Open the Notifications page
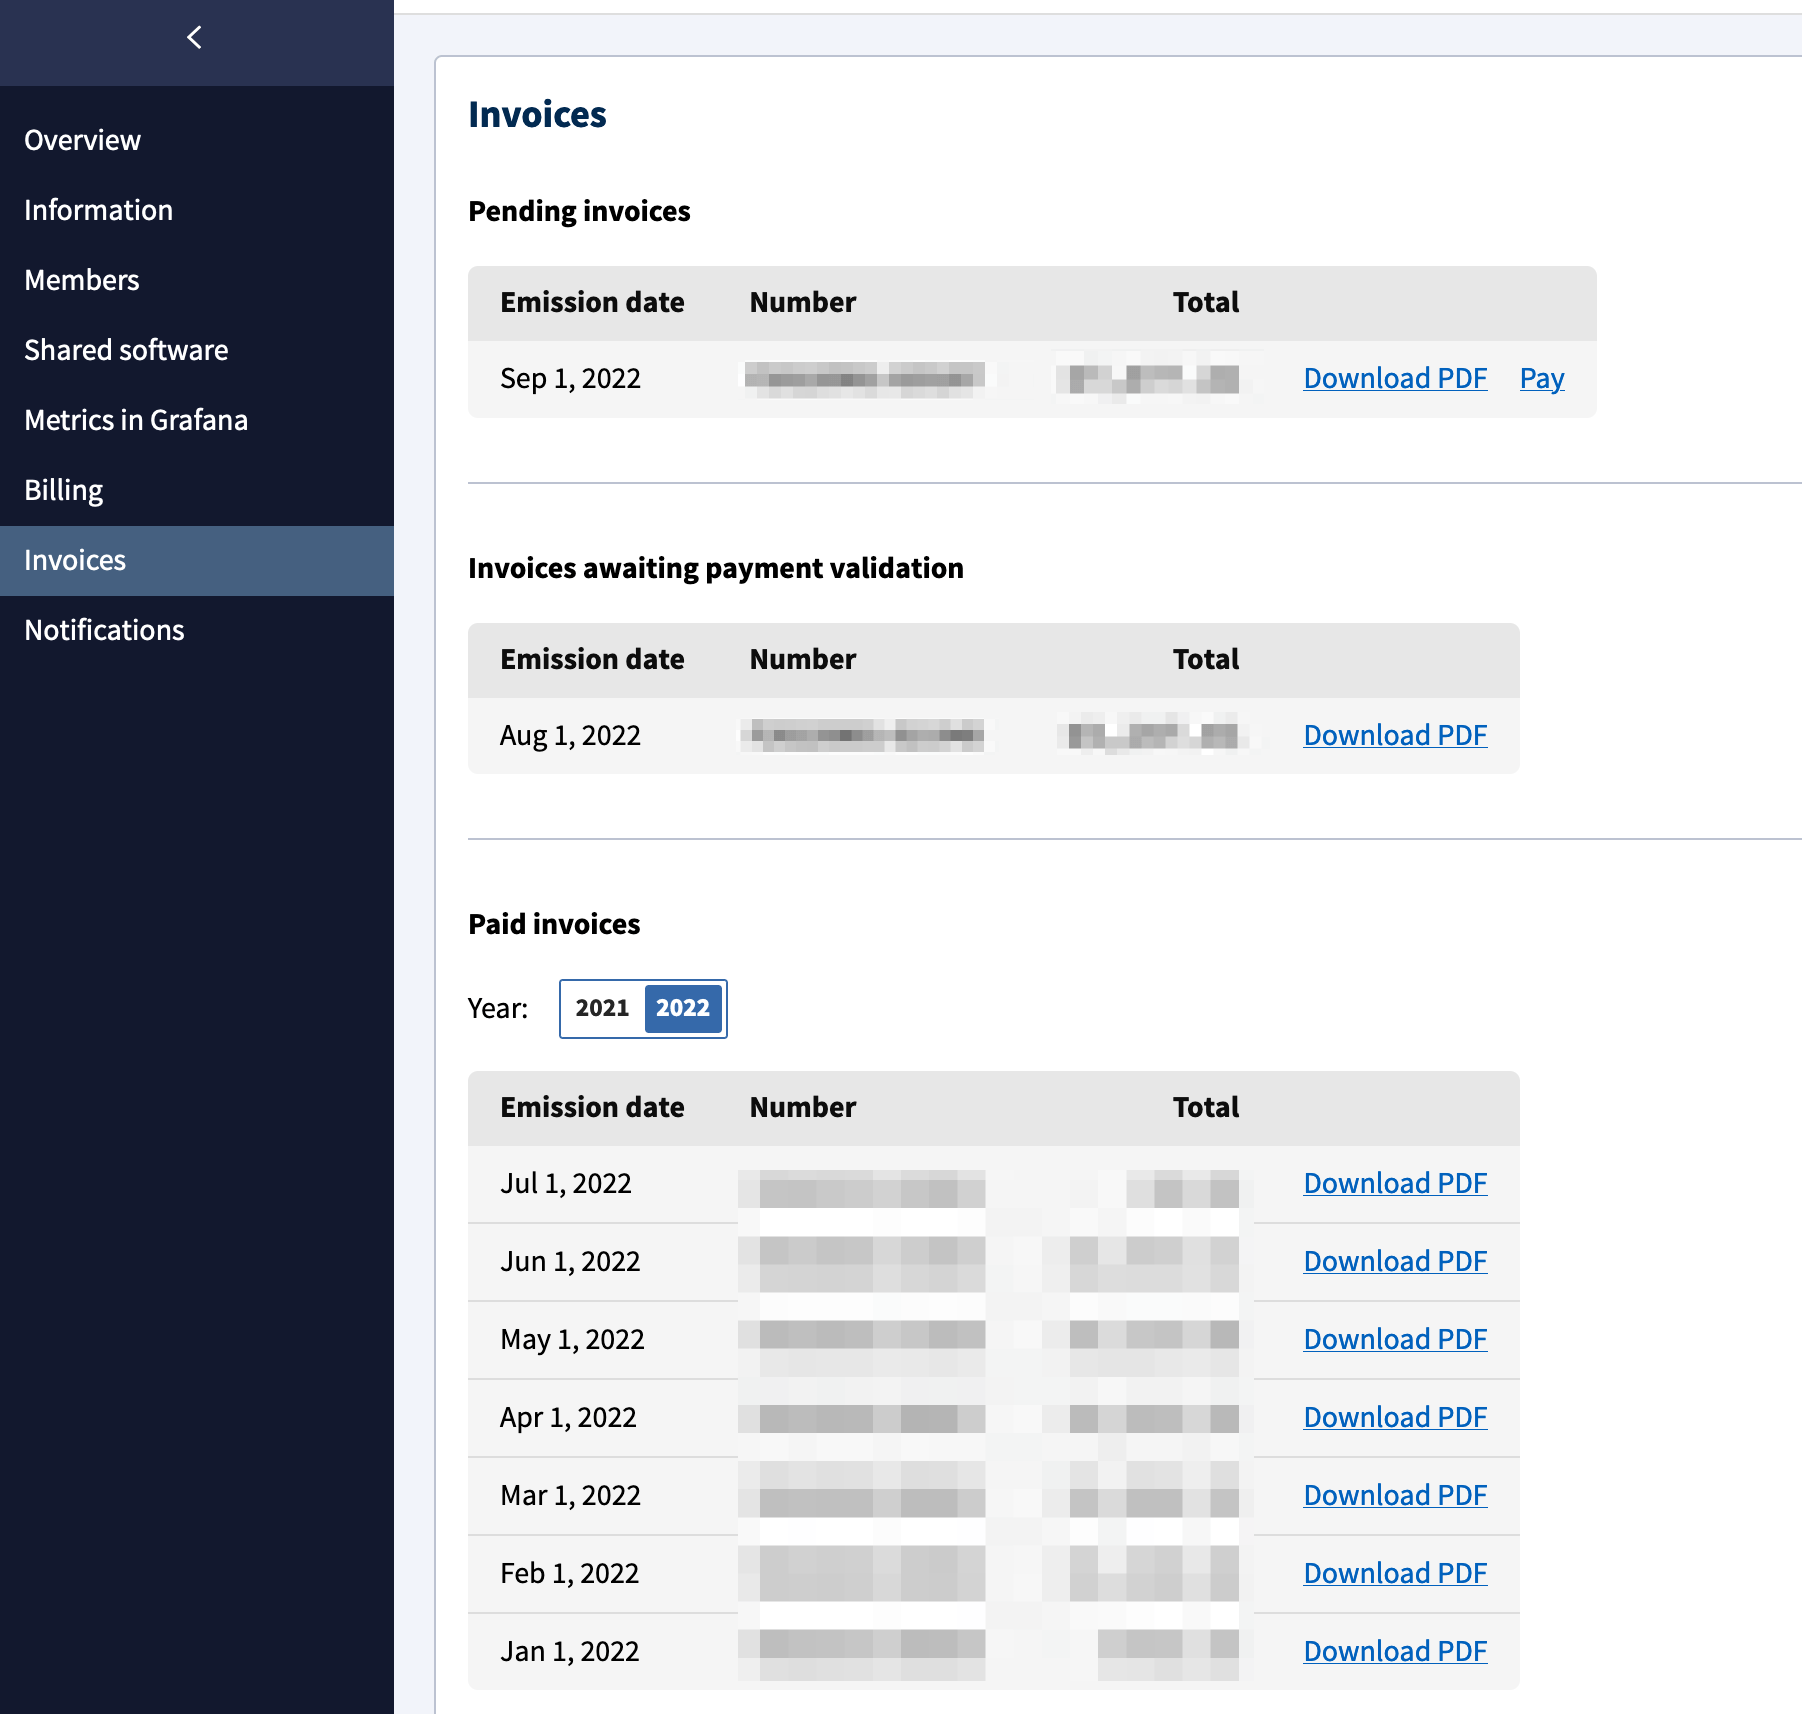 click(104, 630)
